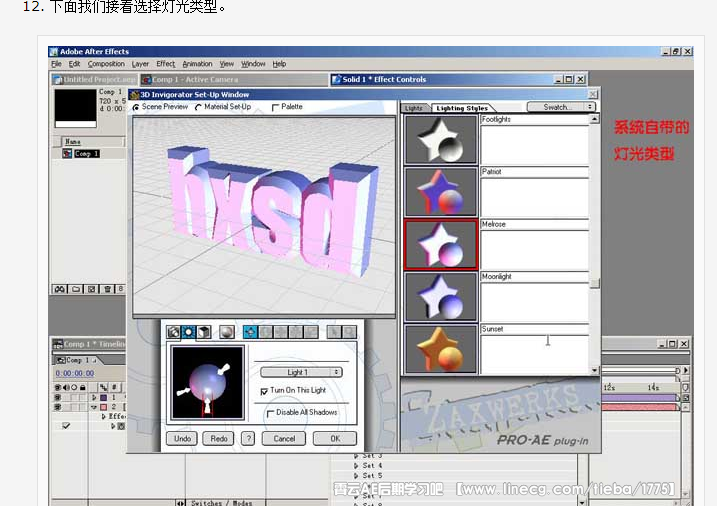Open the Help menu
717x506 pixels.
click(279, 64)
